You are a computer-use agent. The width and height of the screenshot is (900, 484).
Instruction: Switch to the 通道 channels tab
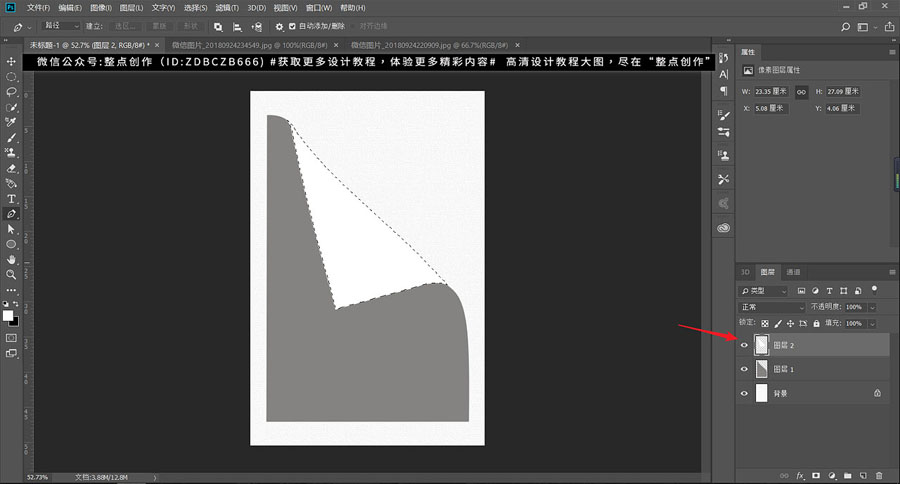[x=793, y=272]
